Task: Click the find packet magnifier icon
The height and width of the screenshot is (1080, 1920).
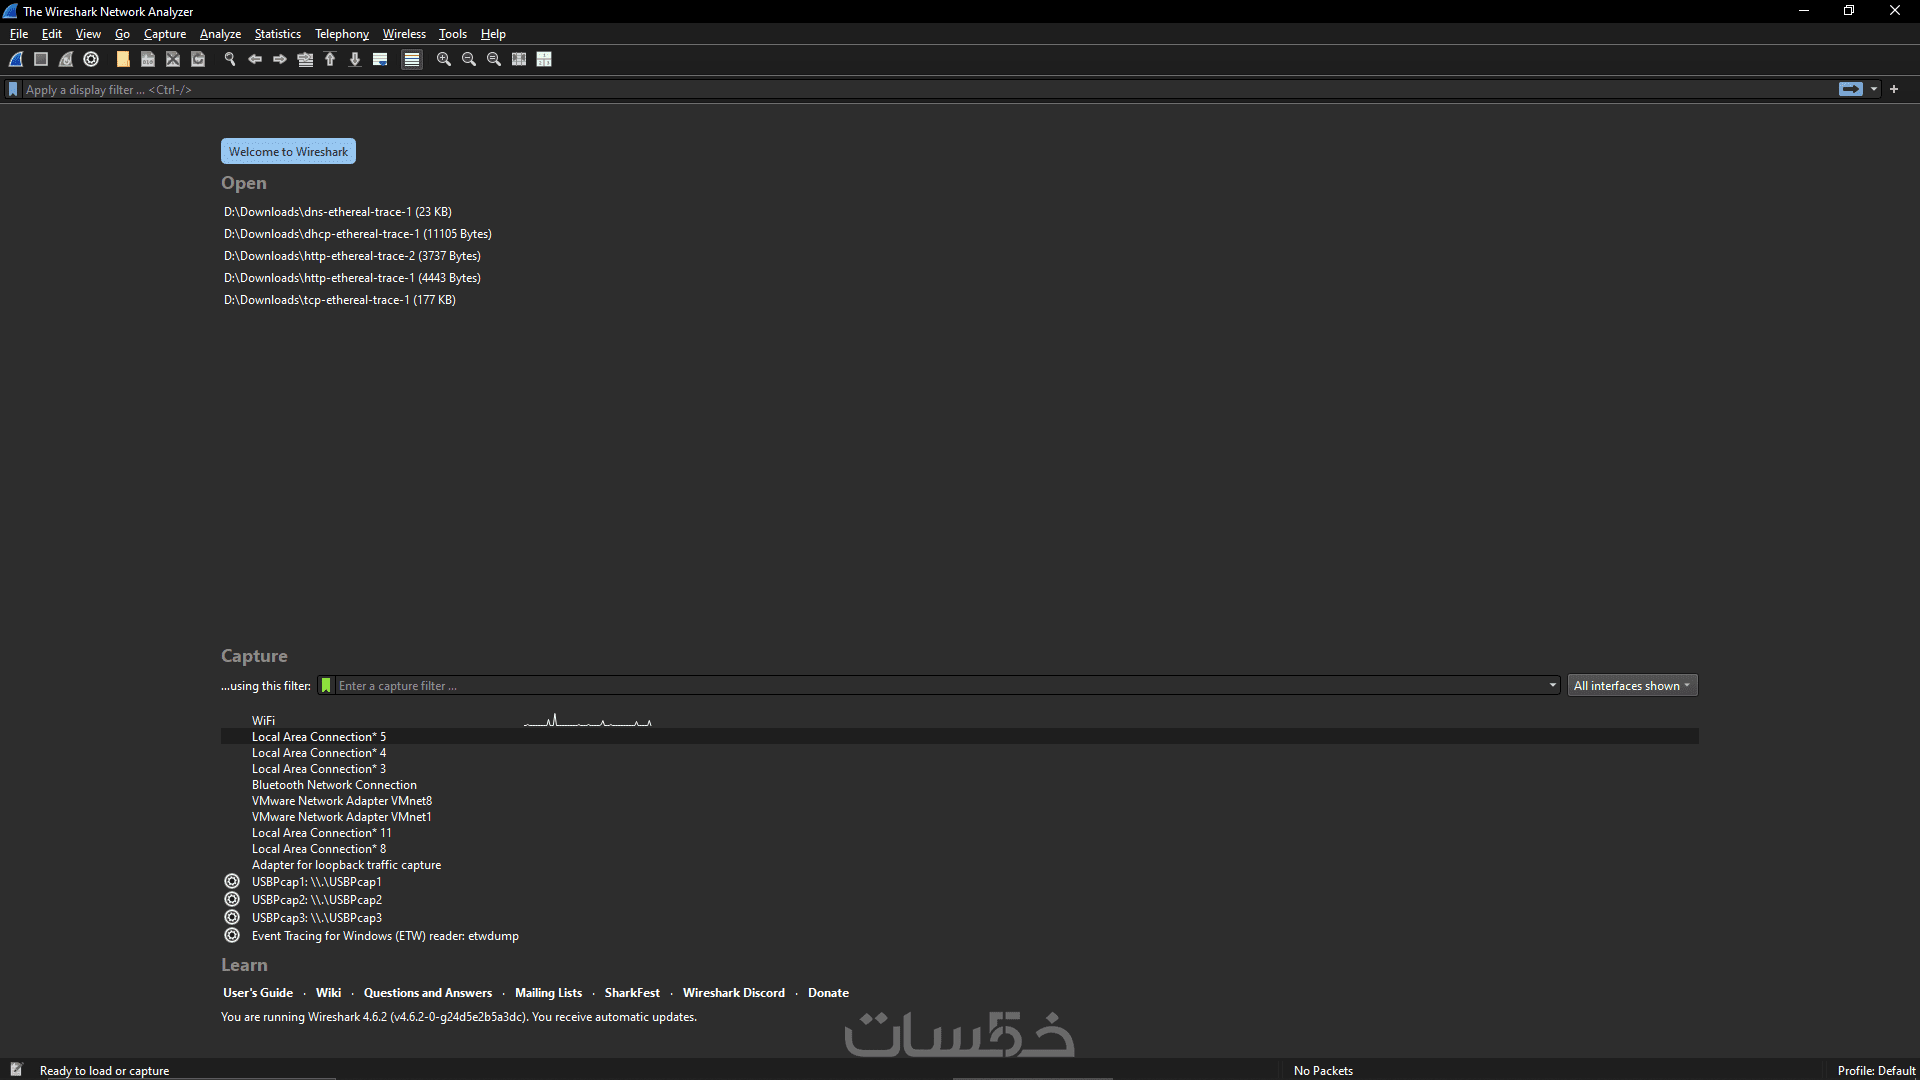Action: coord(230,60)
